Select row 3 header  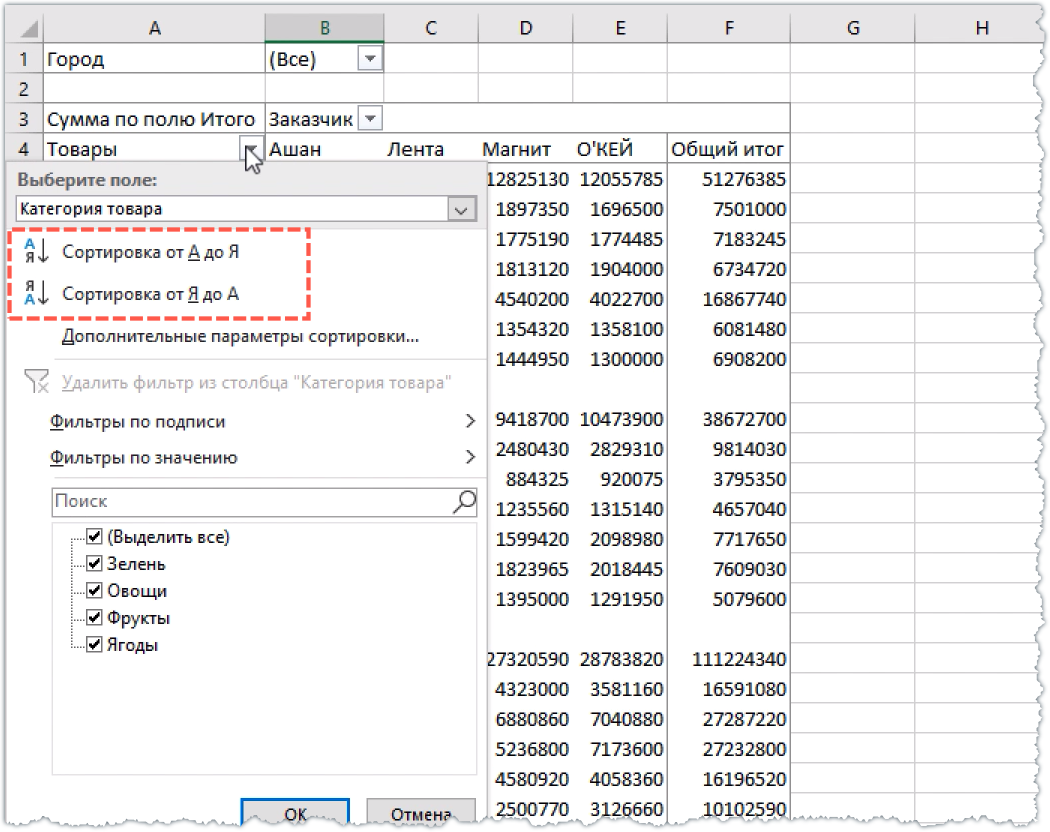pos(24,119)
